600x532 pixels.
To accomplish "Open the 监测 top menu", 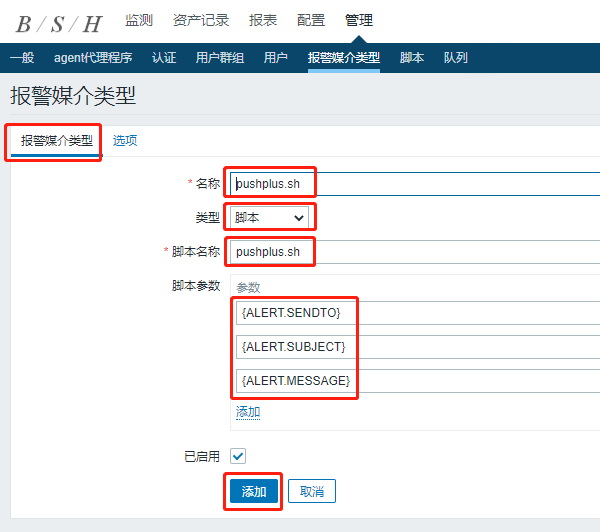I will pos(139,20).
